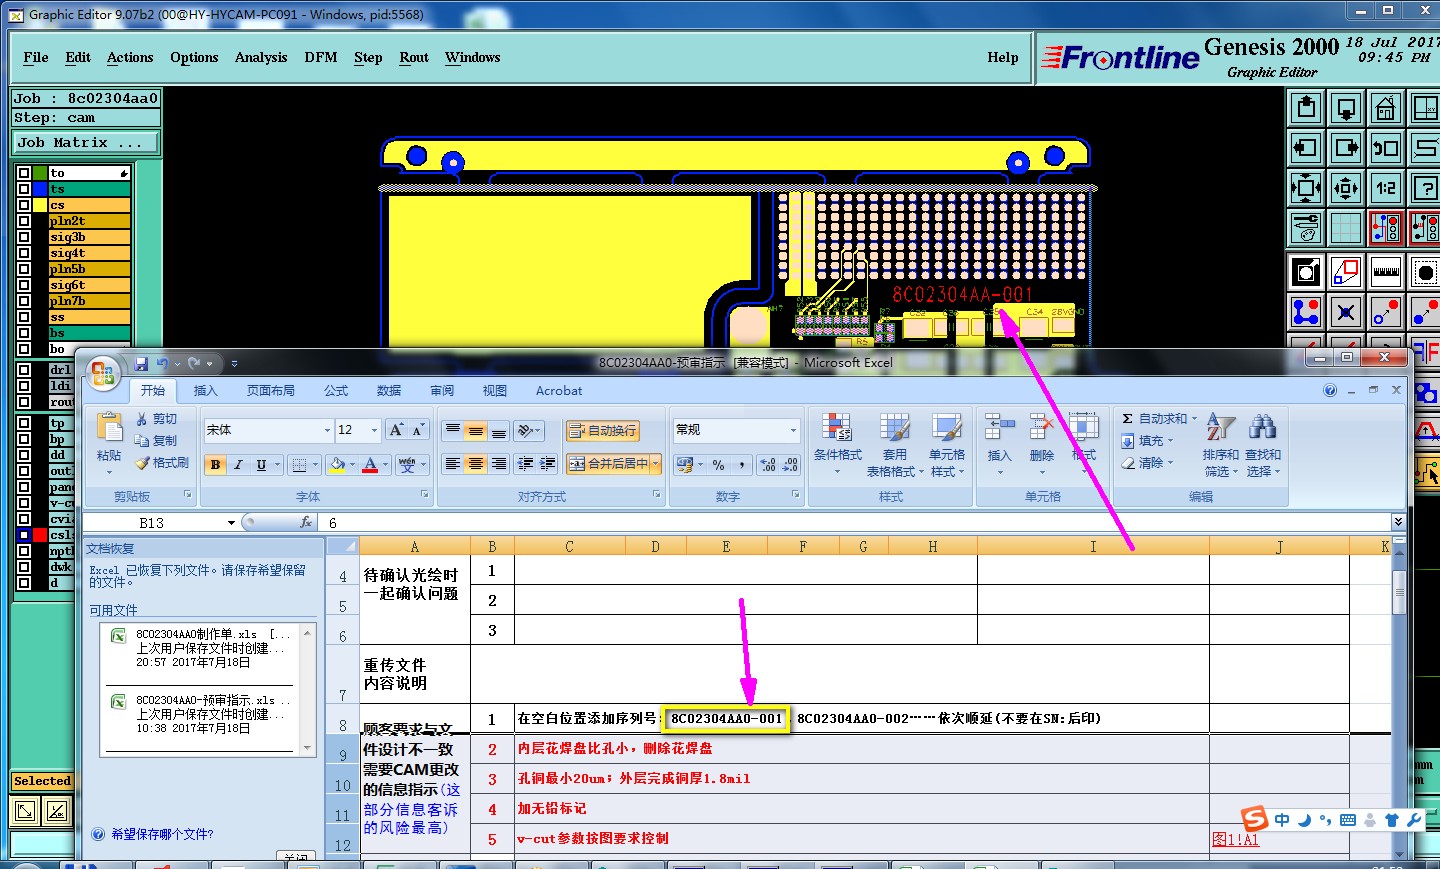Open the font name dropdown (宋体)
Screen dimensions: 1440x869
click(327, 430)
